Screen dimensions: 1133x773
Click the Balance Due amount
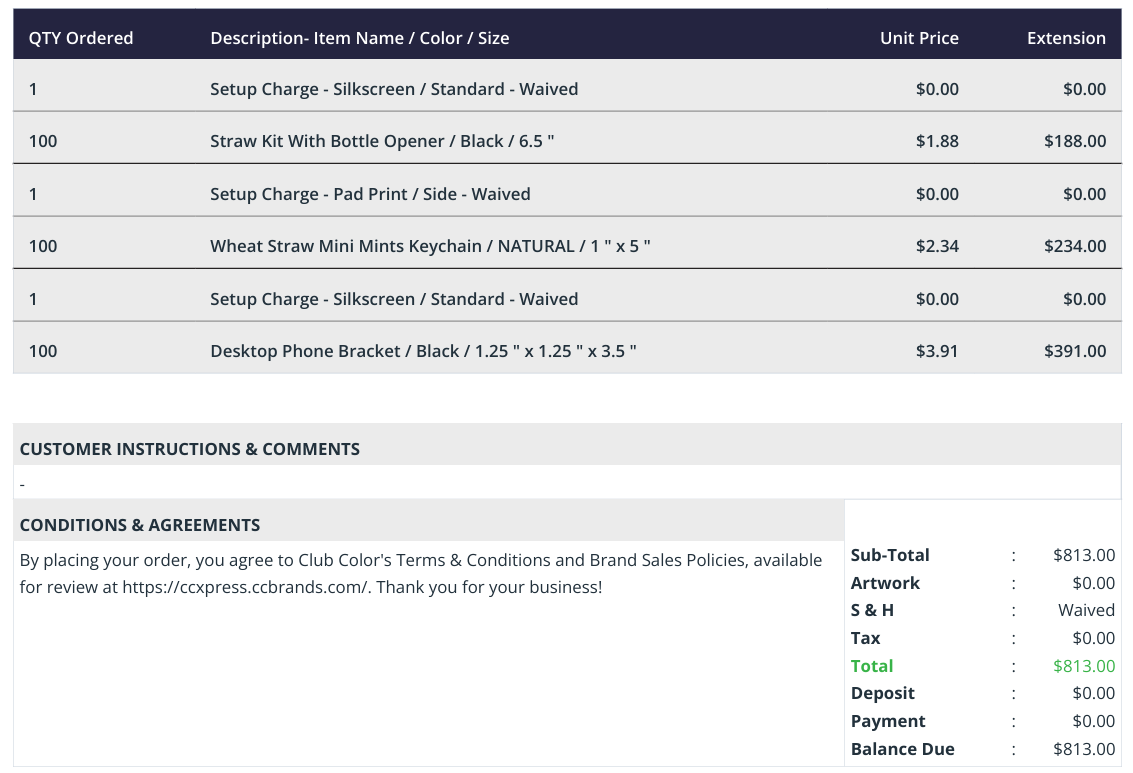click(1084, 749)
